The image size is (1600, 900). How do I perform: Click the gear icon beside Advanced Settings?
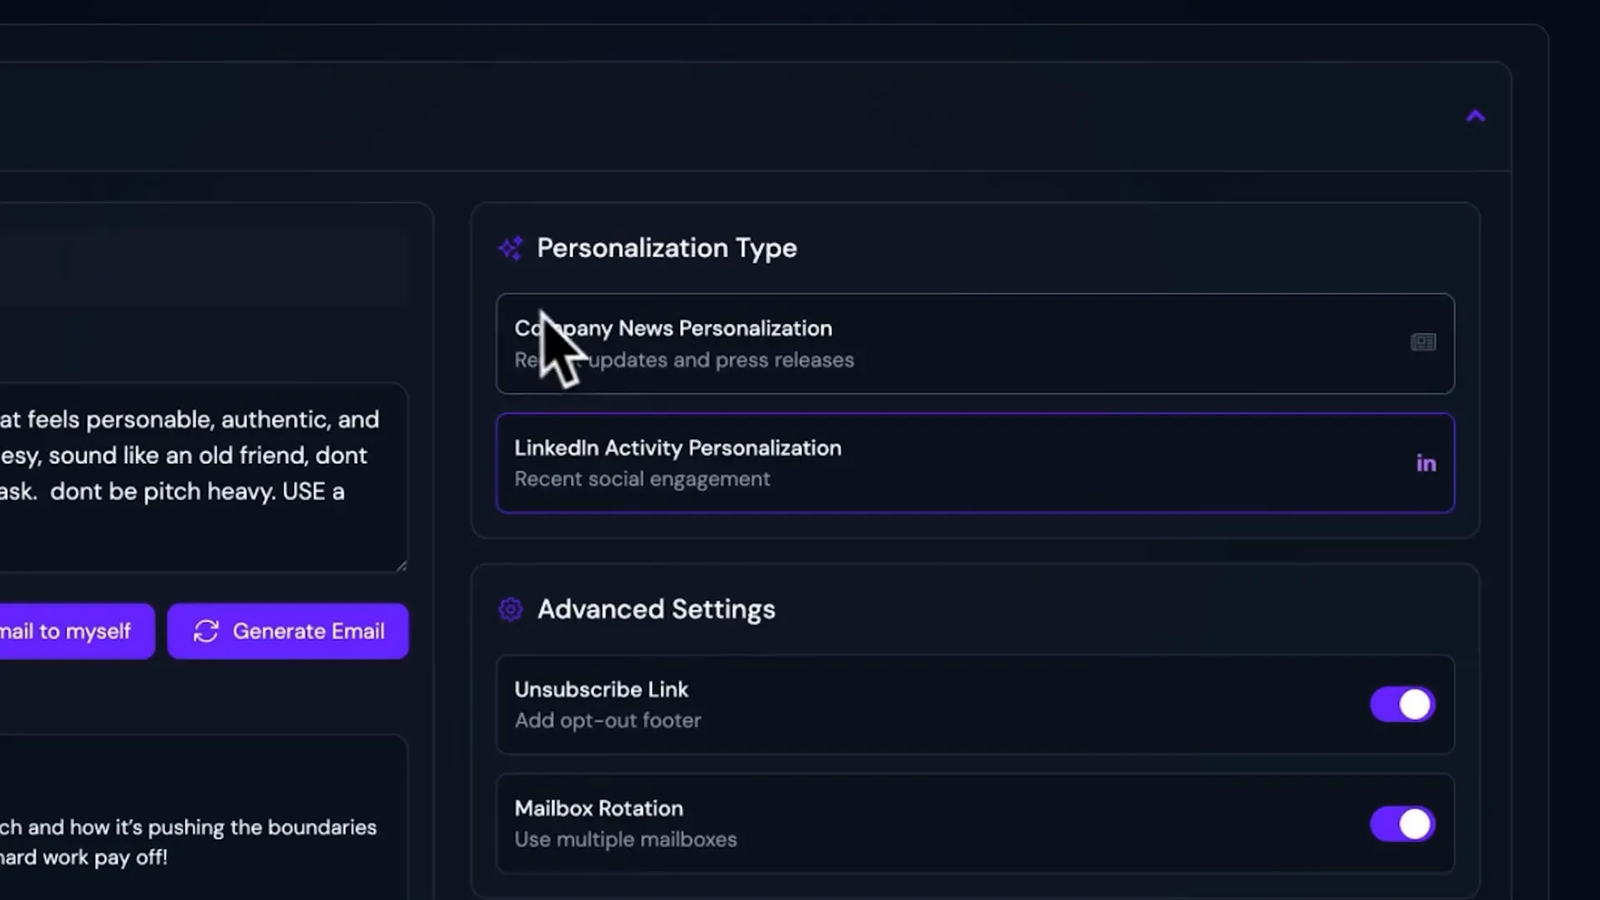pyautogui.click(x=510, y=609)
